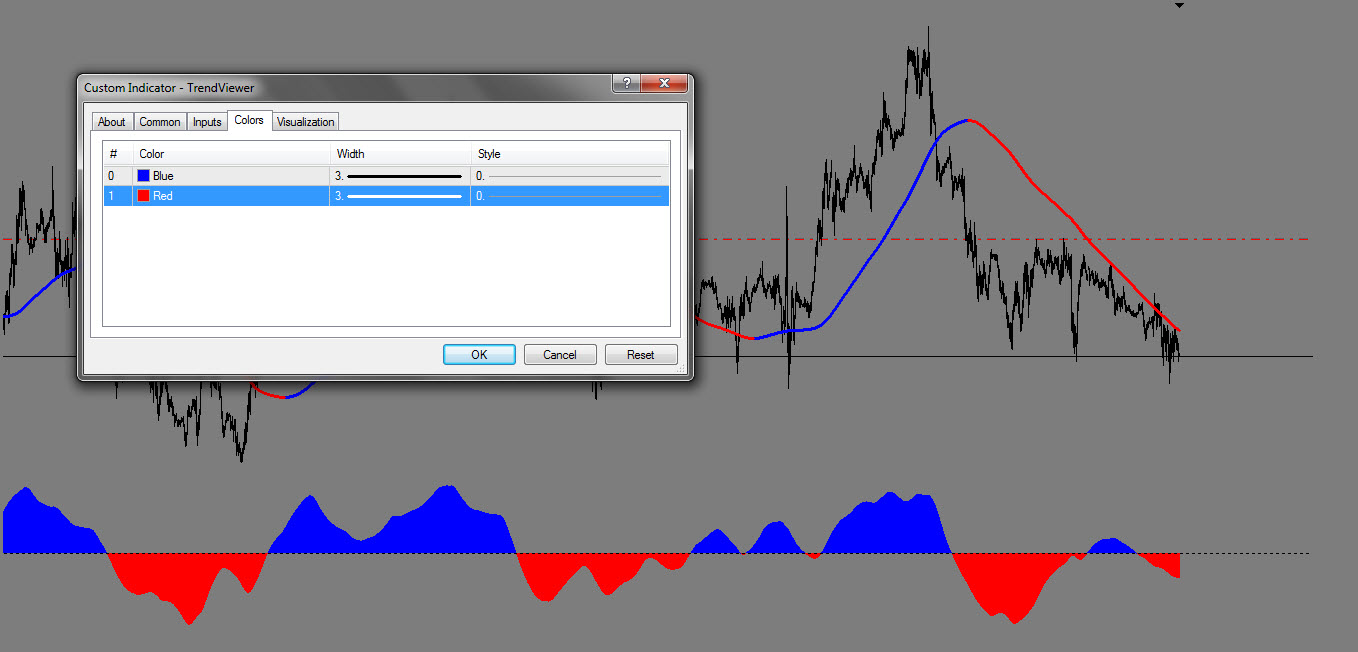Cancel the indicator settings dialog
The image size is (1358, 652).
pyautogui.click(x=560, y=355)
